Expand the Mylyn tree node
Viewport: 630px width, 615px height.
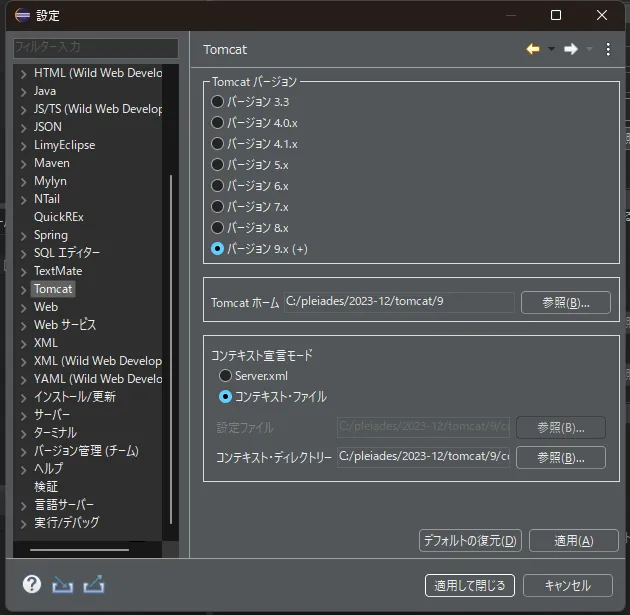click(24, 182)
